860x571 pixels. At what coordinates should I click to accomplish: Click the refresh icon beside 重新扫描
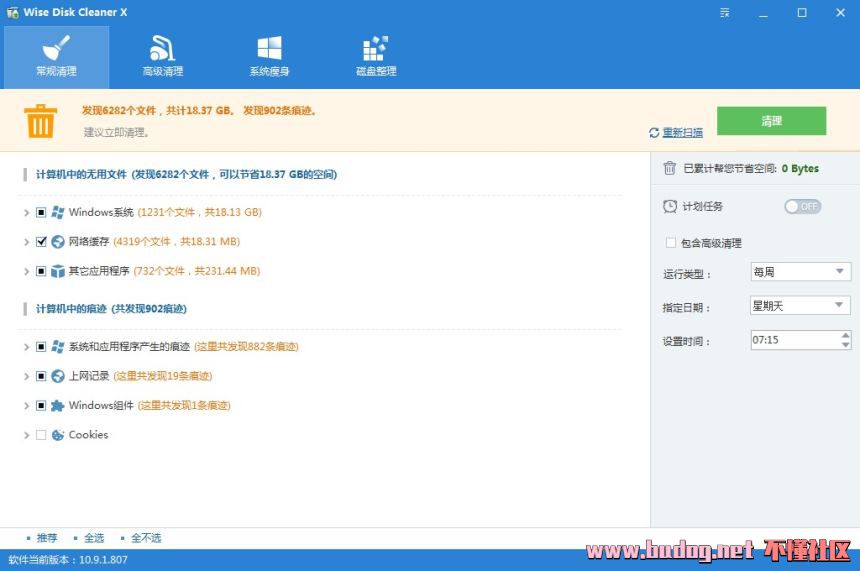point(654,133)
